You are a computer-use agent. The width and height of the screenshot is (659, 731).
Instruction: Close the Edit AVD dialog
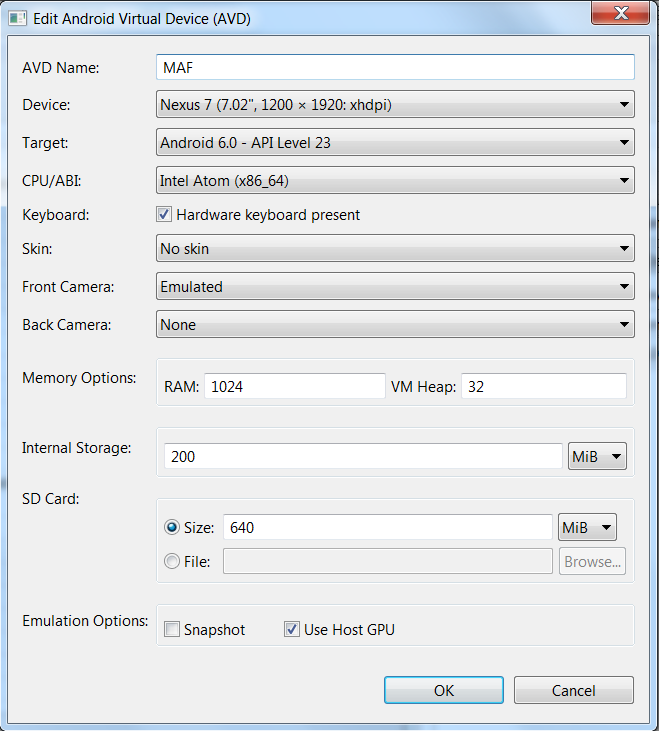tap(620, 13)
